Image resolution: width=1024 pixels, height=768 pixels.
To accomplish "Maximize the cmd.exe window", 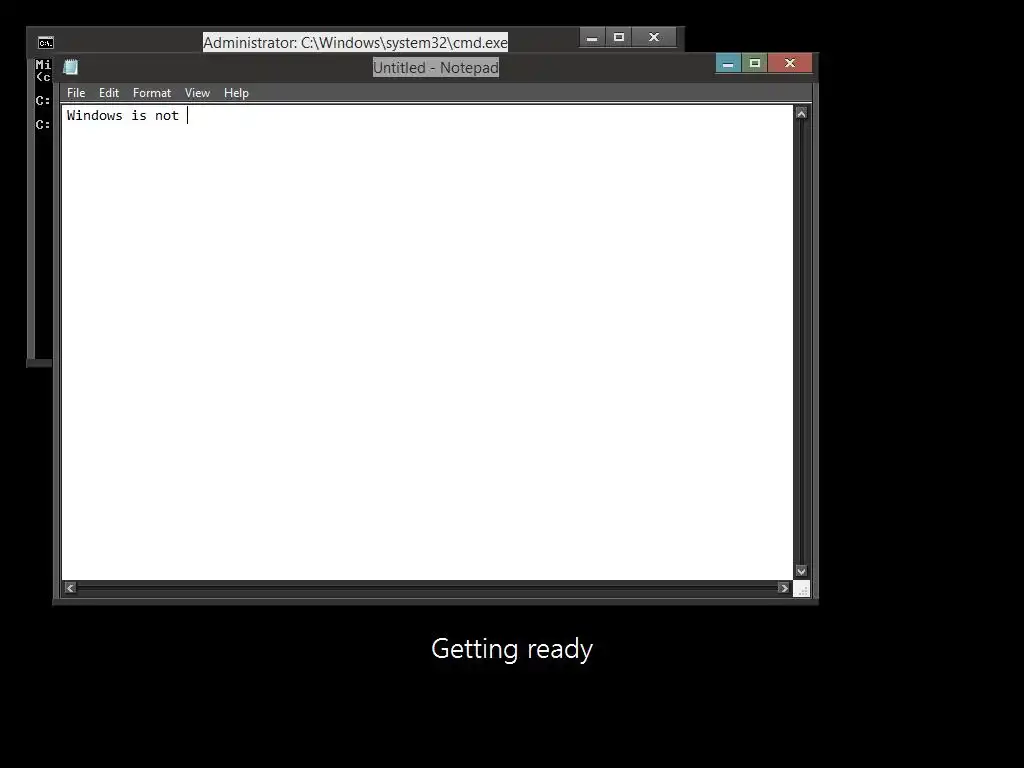I will pos(618,37).
